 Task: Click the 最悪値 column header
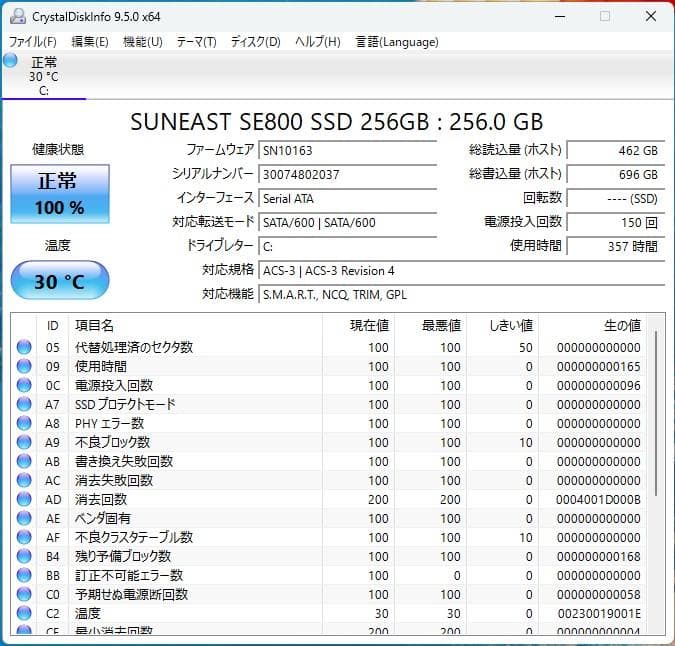[x=430, y=325]
